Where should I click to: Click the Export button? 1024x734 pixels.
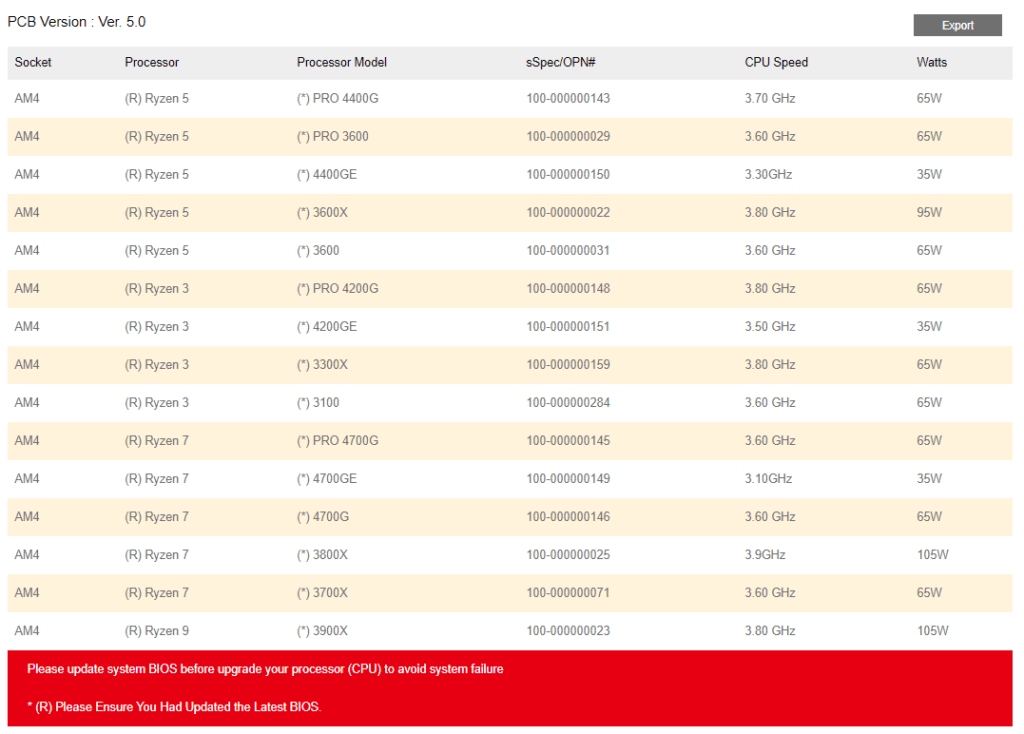click(957, 25)
